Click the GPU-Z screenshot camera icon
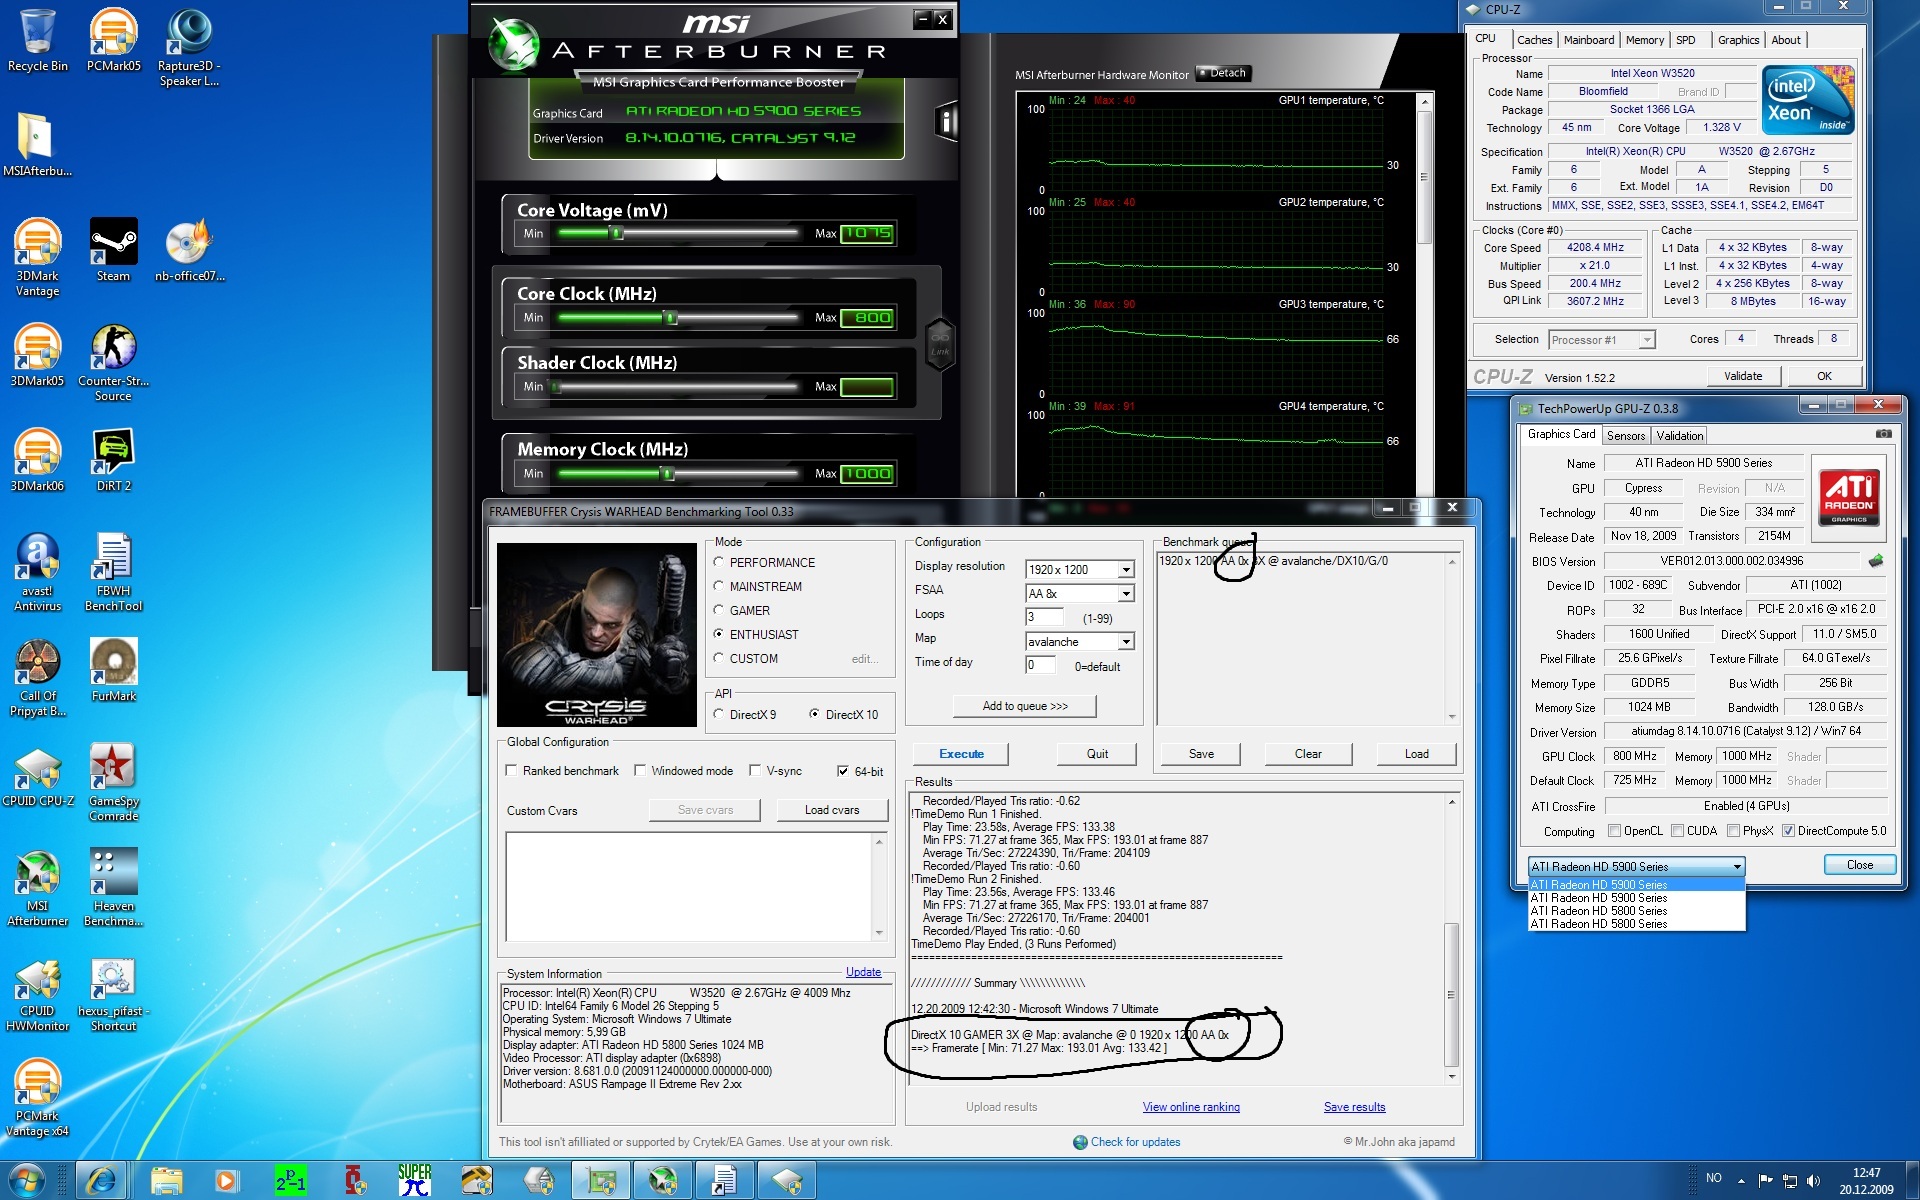Image resolution: width=1920 pixels, height=1200 pixels. pos(1883,434)
